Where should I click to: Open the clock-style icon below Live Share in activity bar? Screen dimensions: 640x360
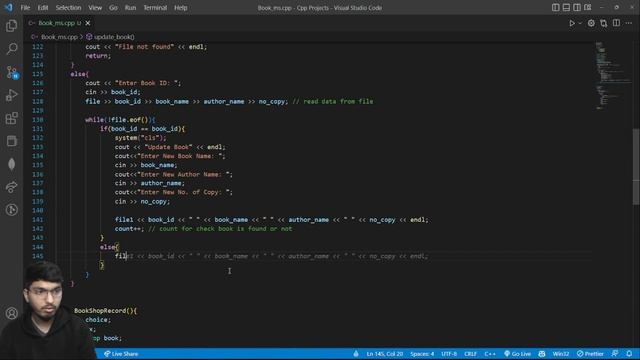[11, 210]
